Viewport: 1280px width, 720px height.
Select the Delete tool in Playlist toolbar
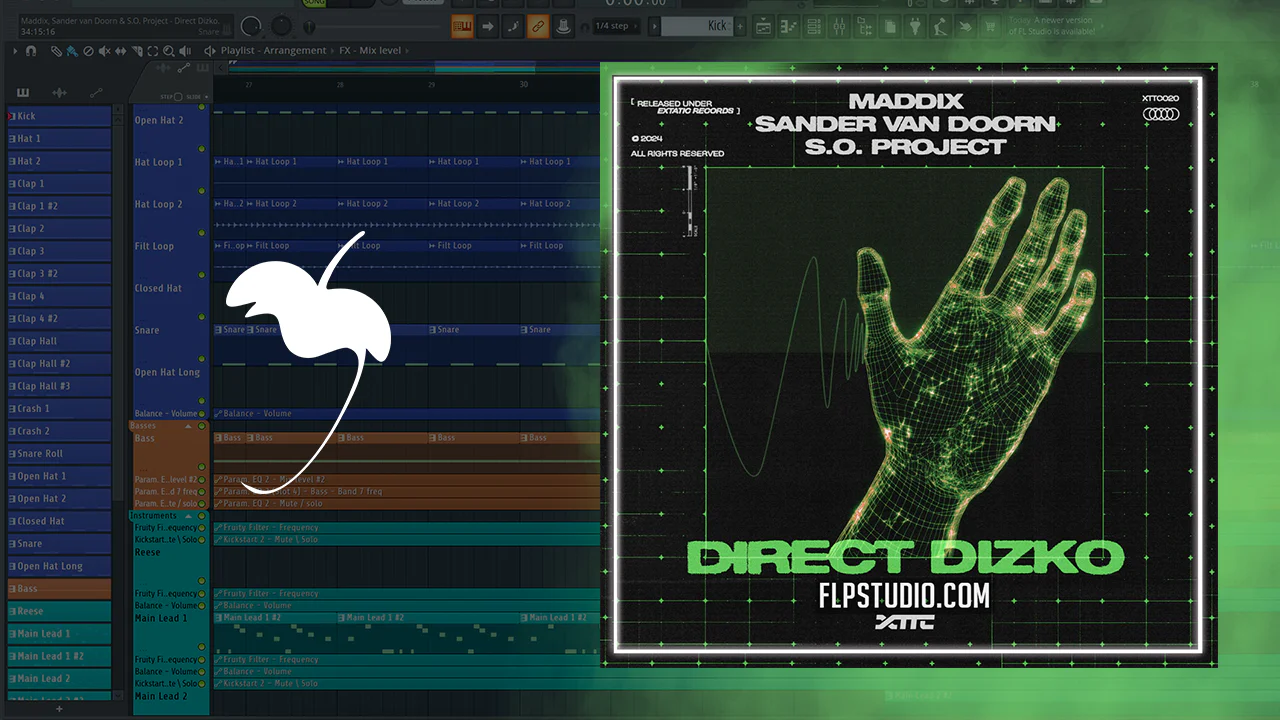[88, 50]
